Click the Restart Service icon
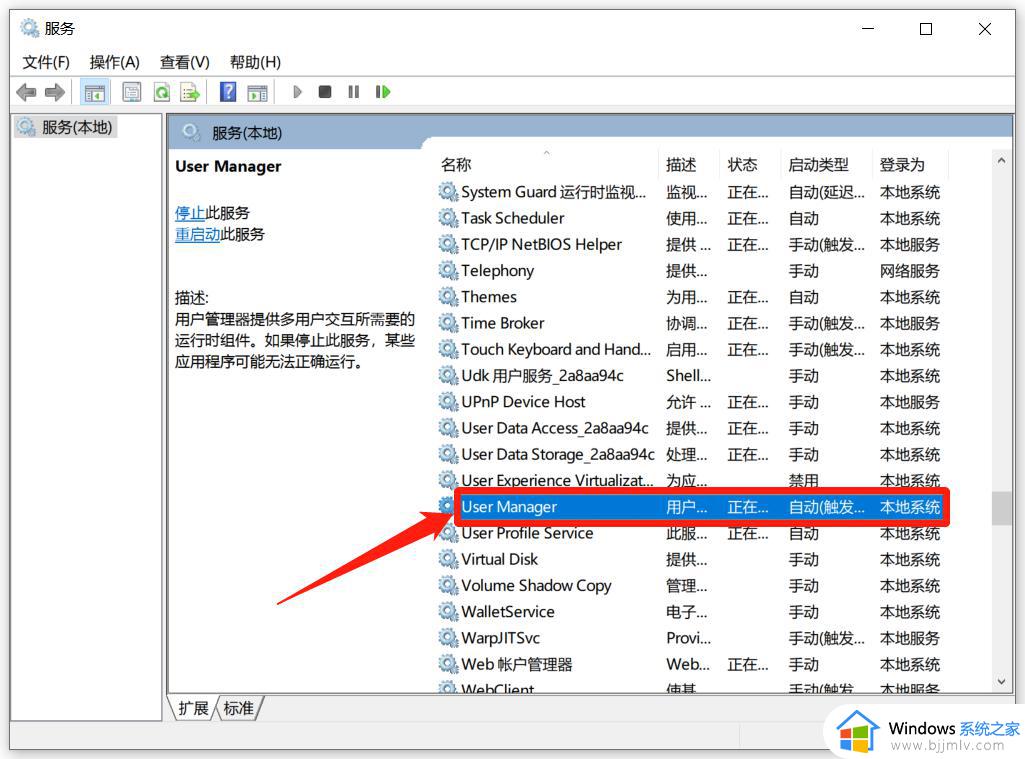 (382, 92)
